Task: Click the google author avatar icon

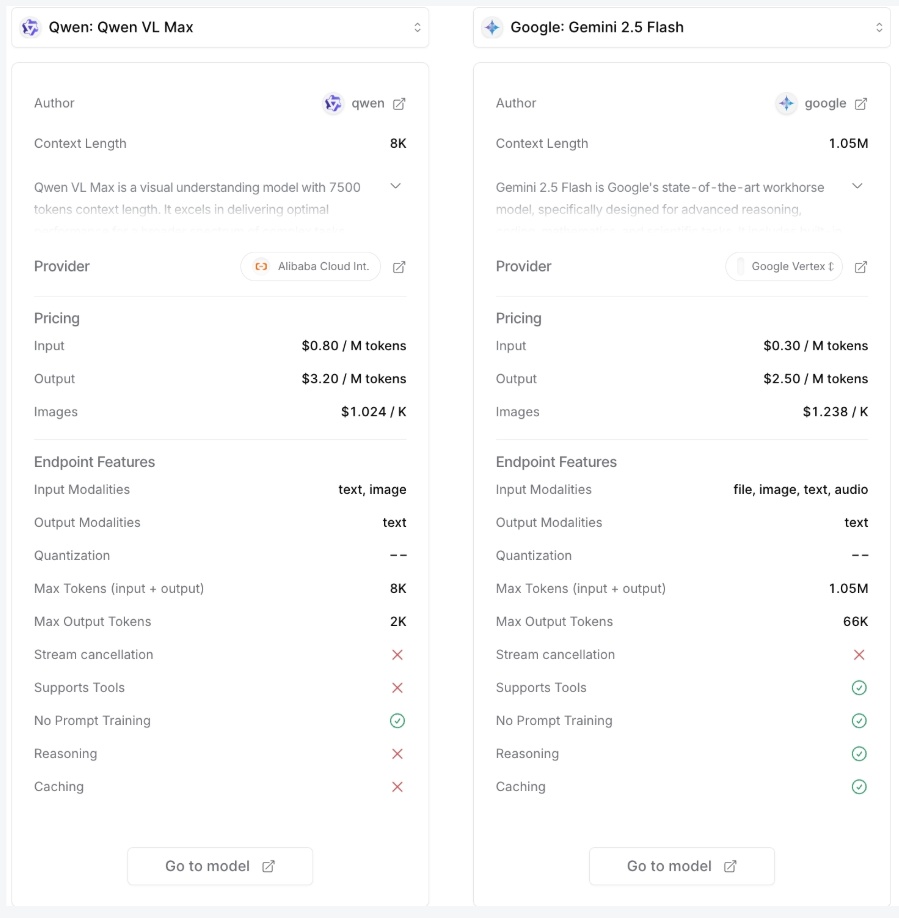Action: (786, 104)
